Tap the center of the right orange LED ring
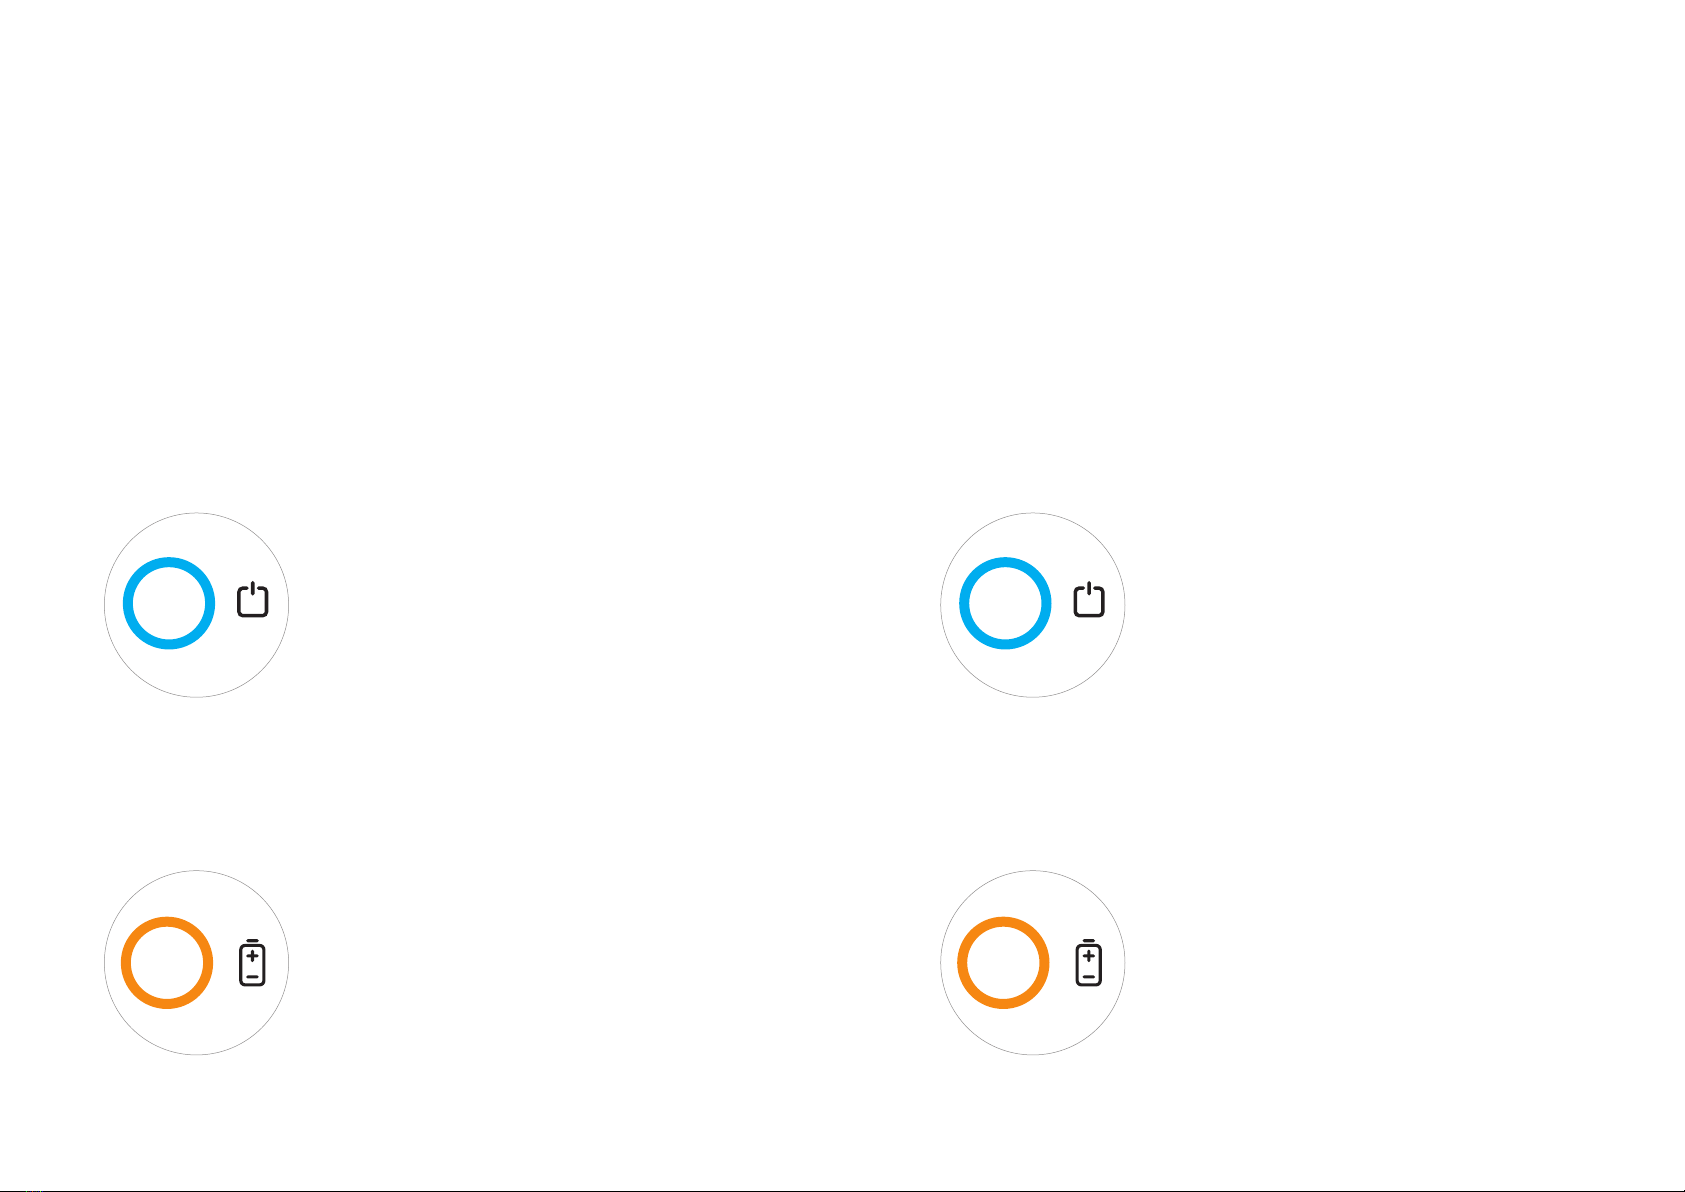Viewport: 1685px width, 1192px height. coord(1003,962)
